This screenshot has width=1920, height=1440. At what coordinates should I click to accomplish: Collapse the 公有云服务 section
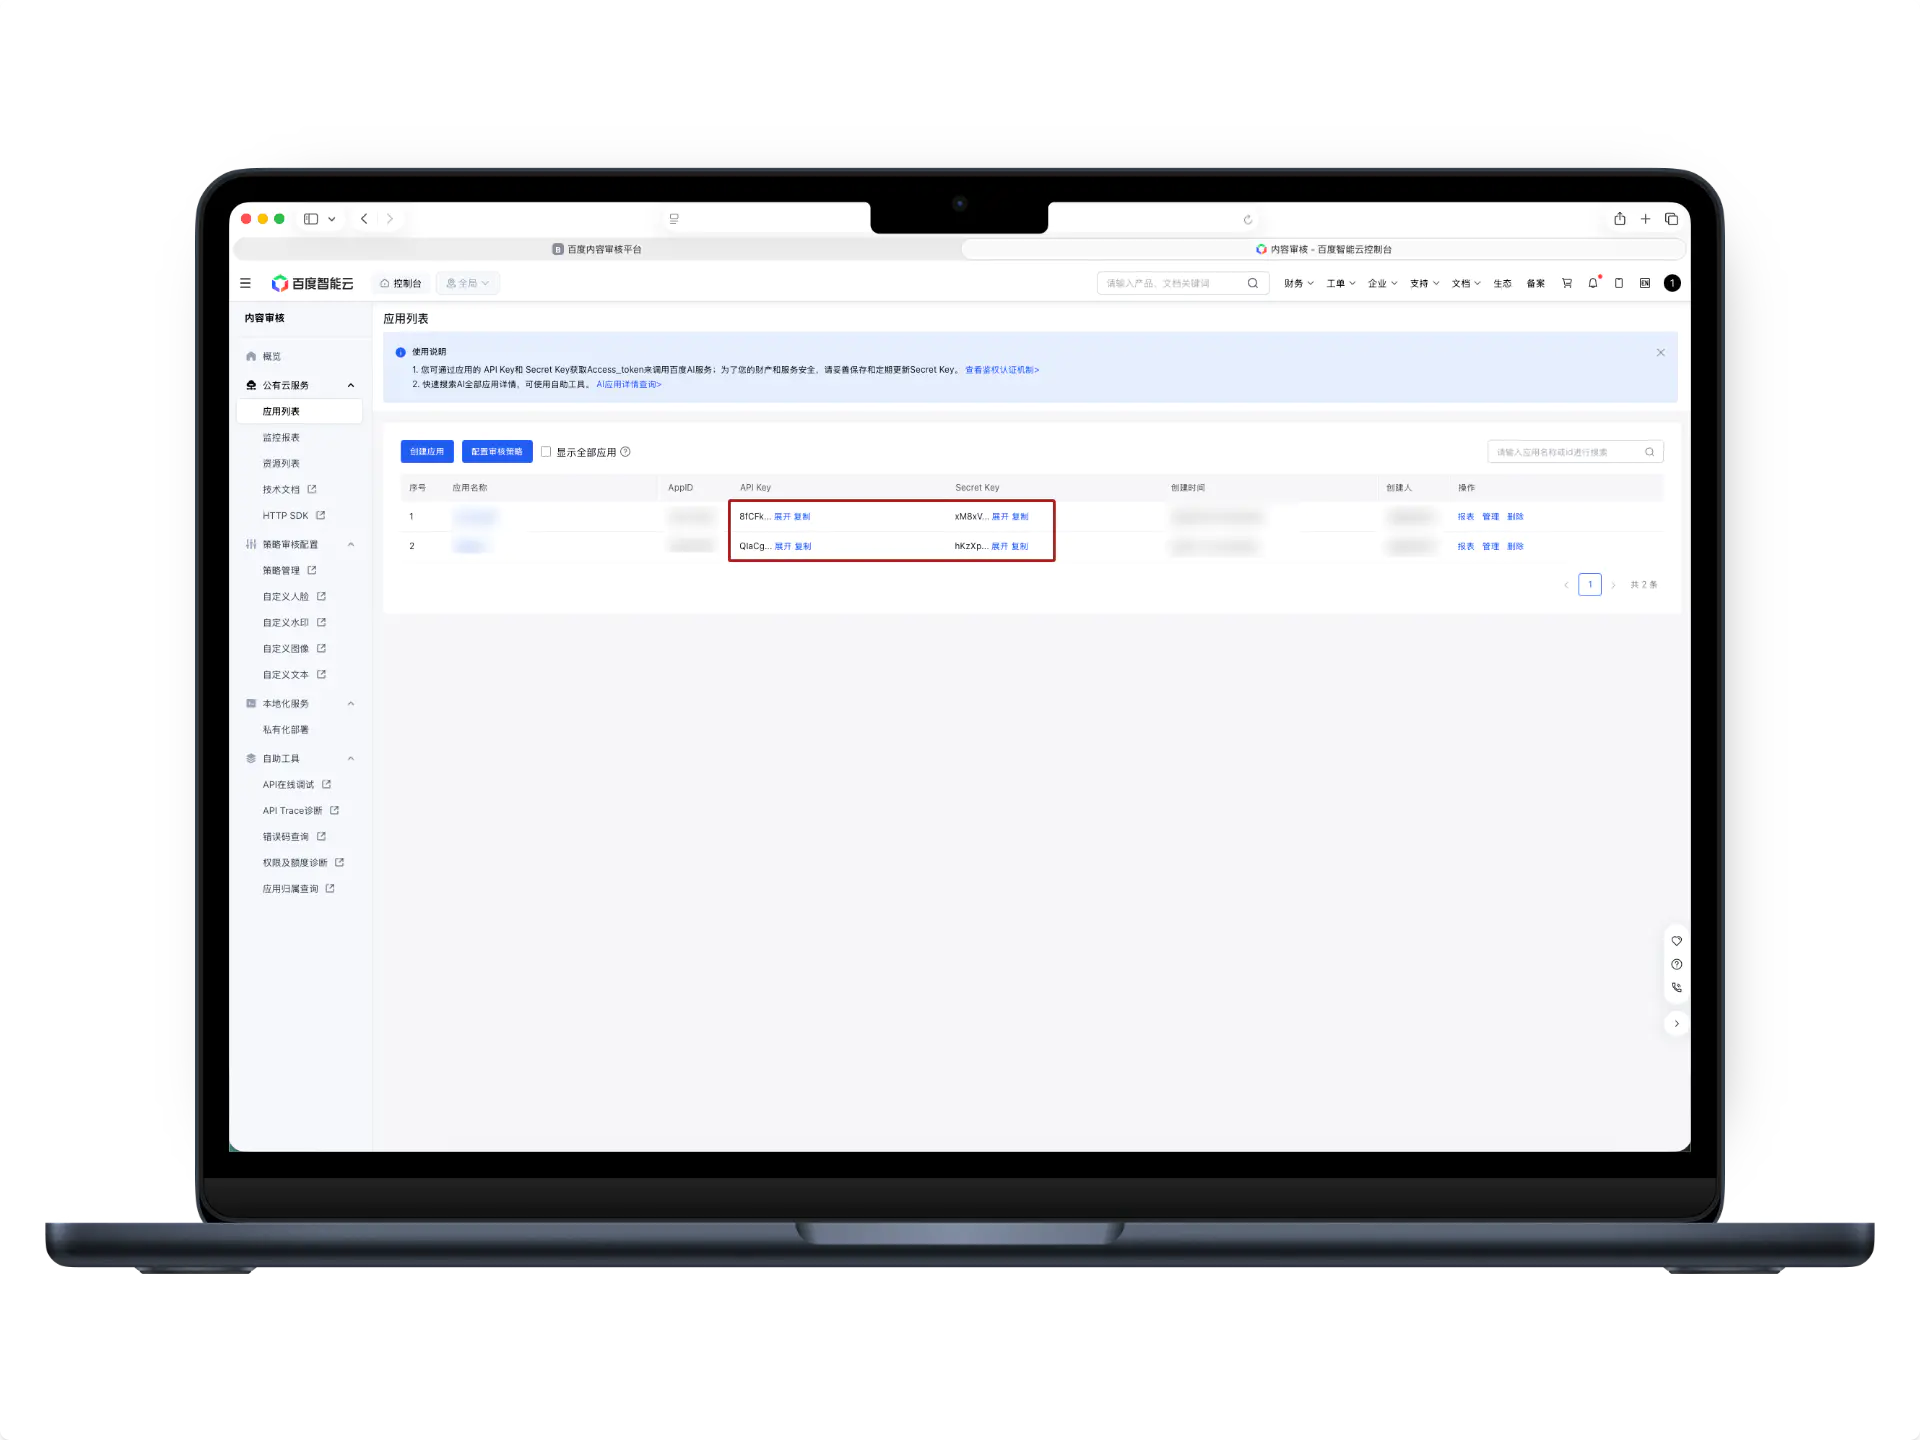pos(351,385)
